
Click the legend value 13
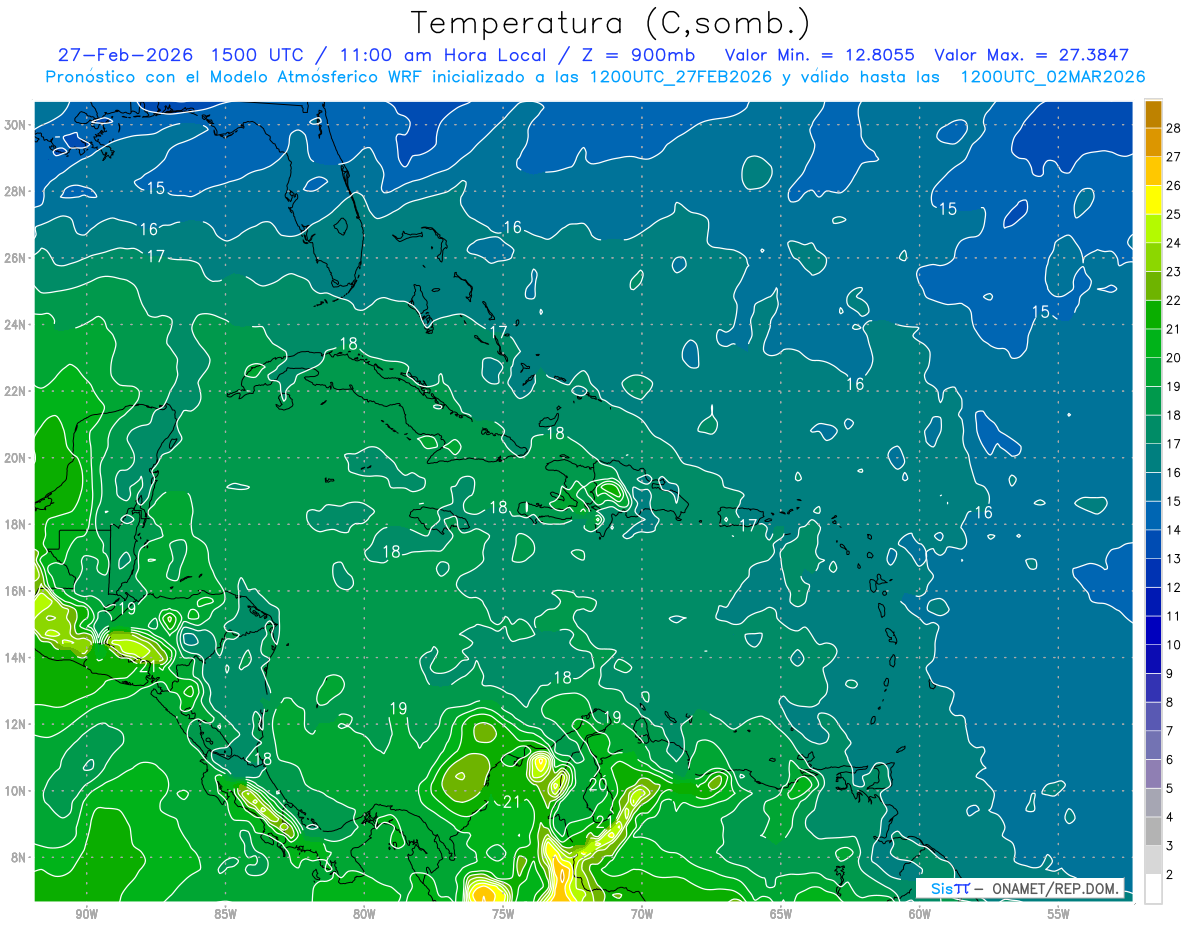1173,559
